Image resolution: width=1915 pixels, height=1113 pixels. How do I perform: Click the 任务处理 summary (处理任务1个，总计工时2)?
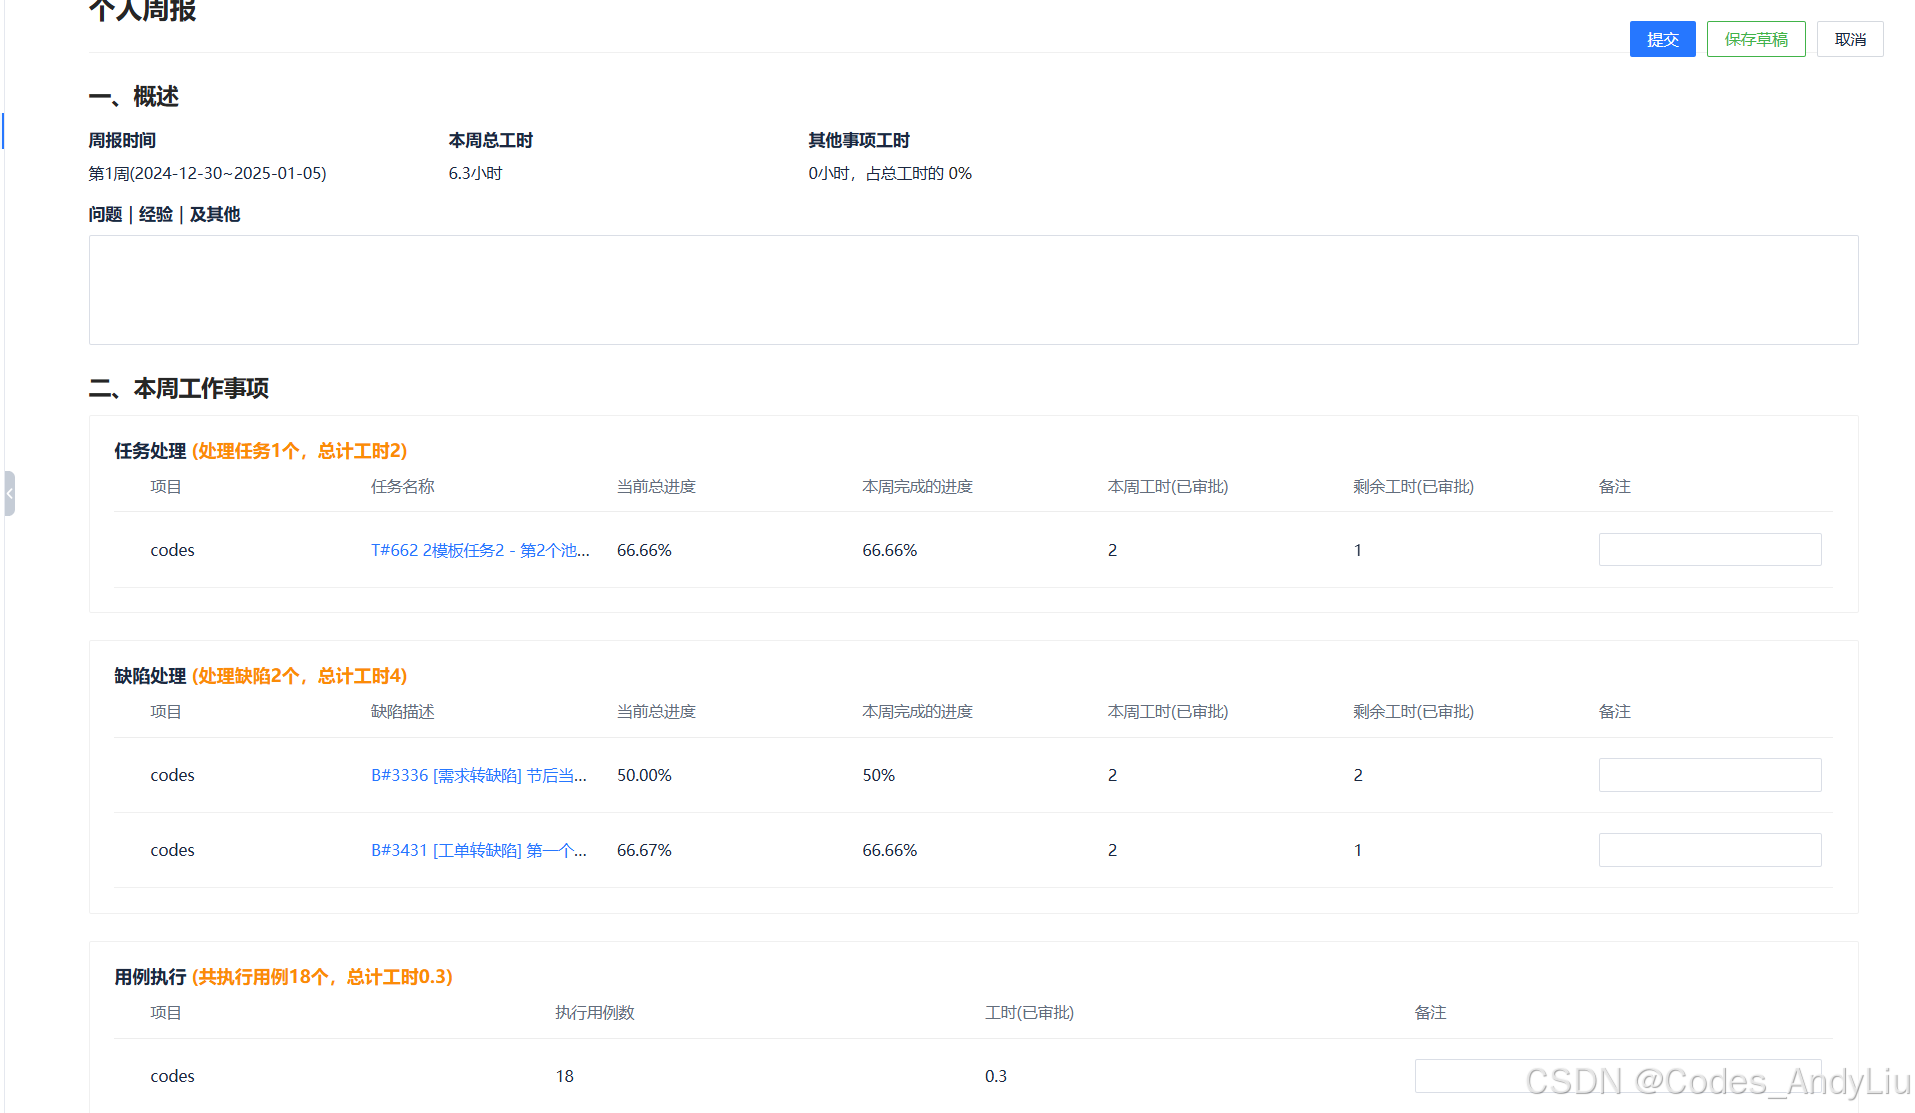pyautogui.click(x=299, y=451)
